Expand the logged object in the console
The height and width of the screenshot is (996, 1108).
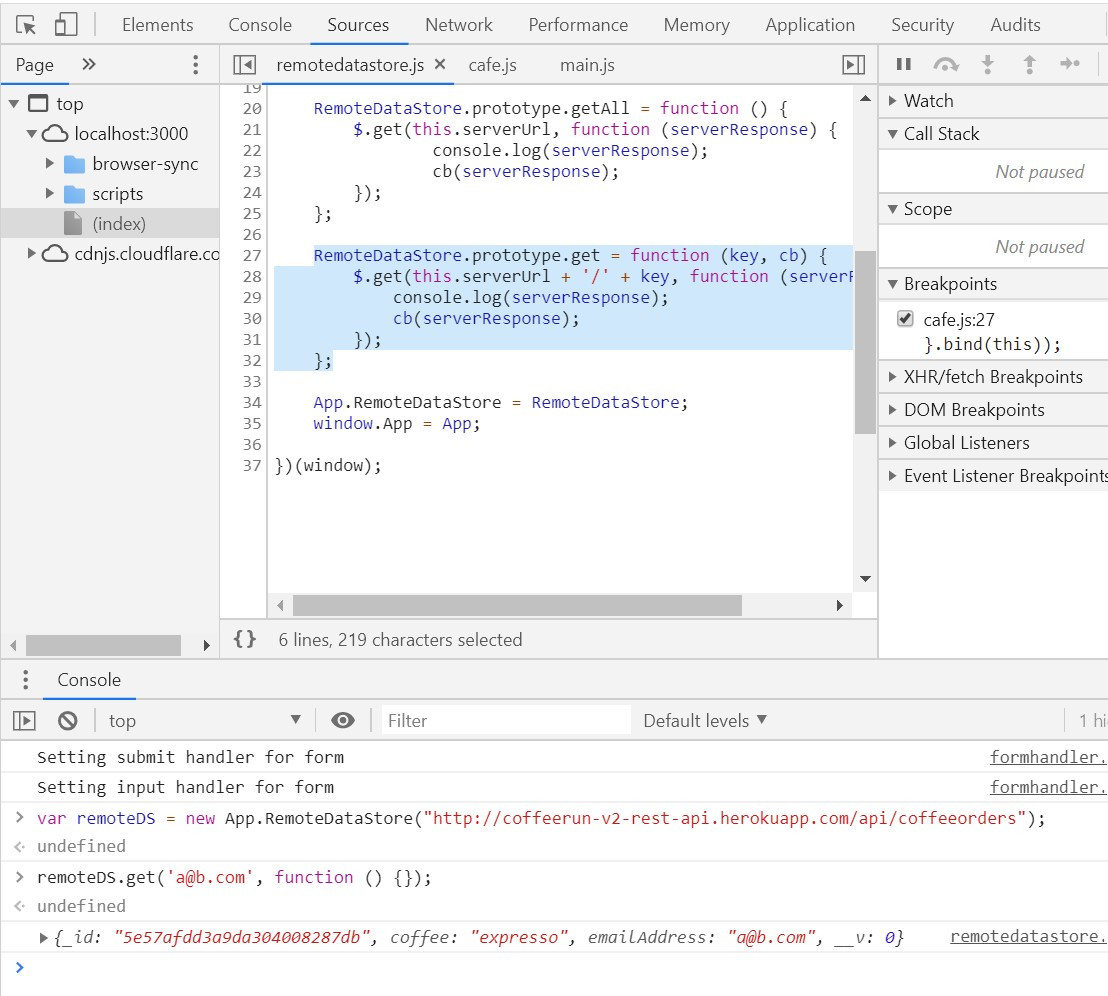[43, 937]
